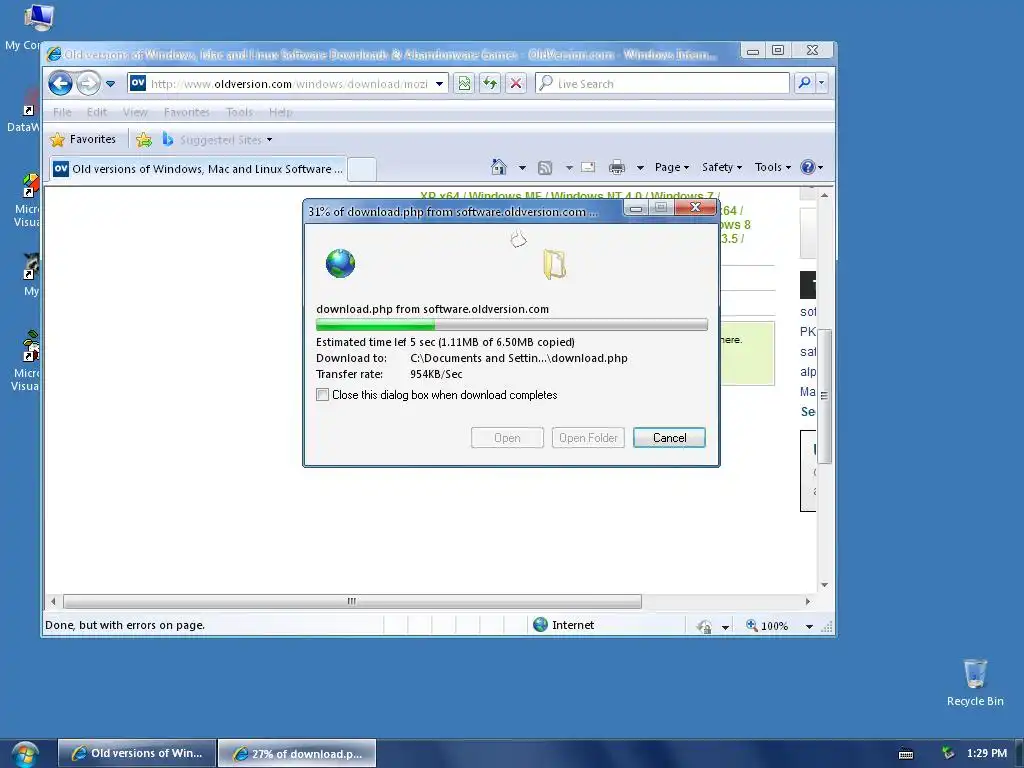Screen dimensions: 1024x768
Task: Click the 1:29 PM clock
Action: click(x=987, y=753)
